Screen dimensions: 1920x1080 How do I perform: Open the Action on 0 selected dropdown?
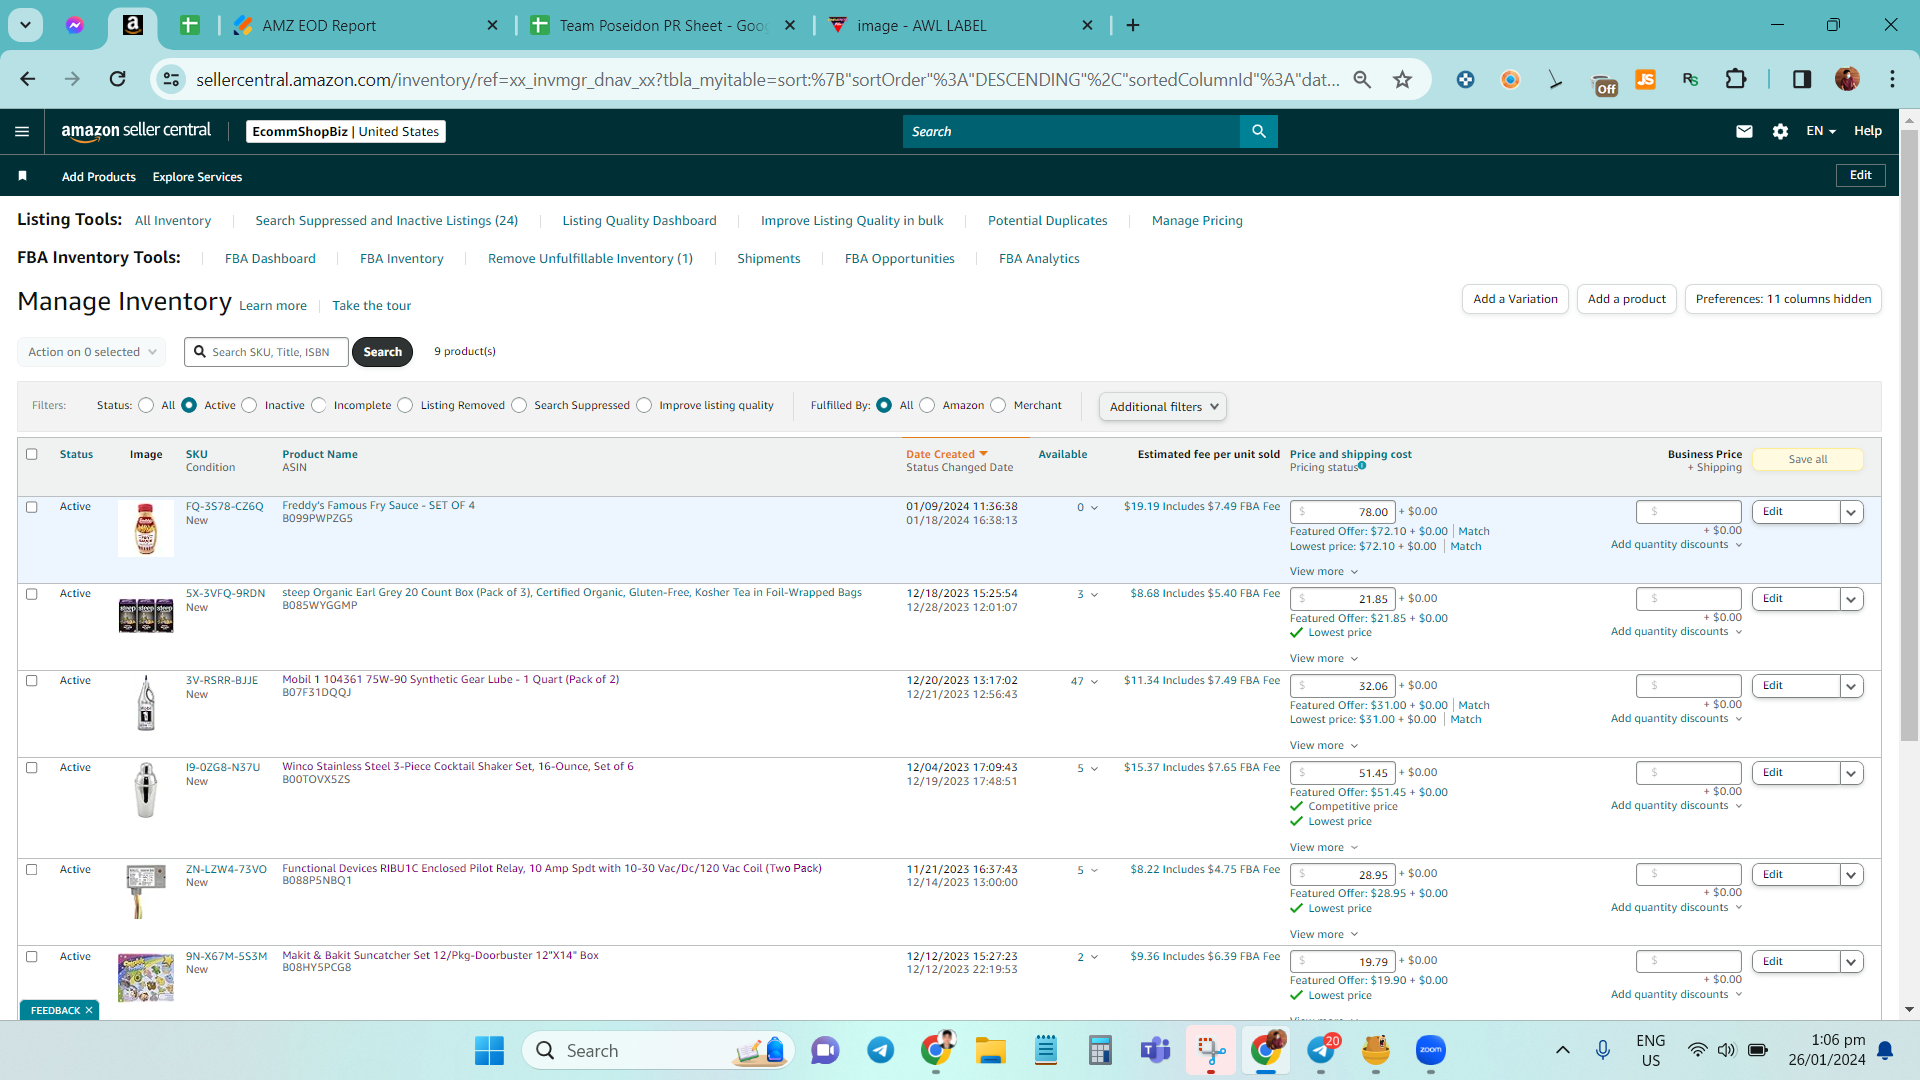[x=91, y=352]
